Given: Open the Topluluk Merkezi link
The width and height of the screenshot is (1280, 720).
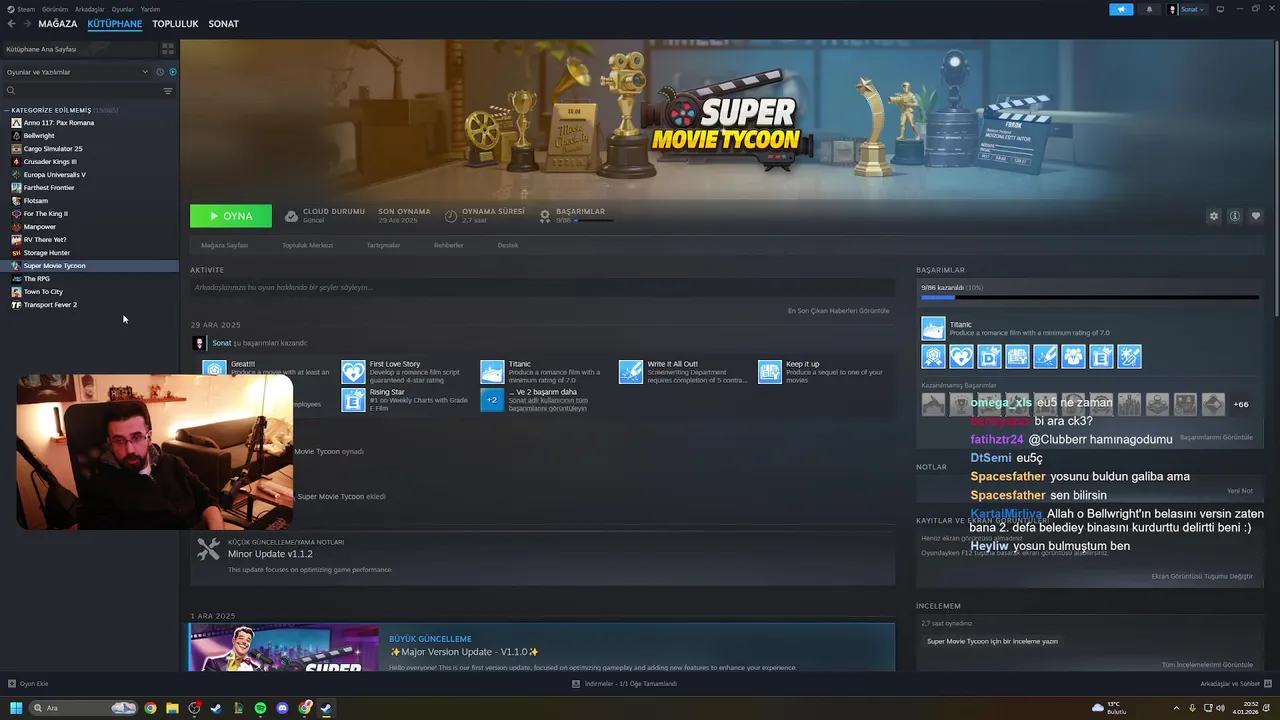Looking at the screenshot, I should pos(307,245).
